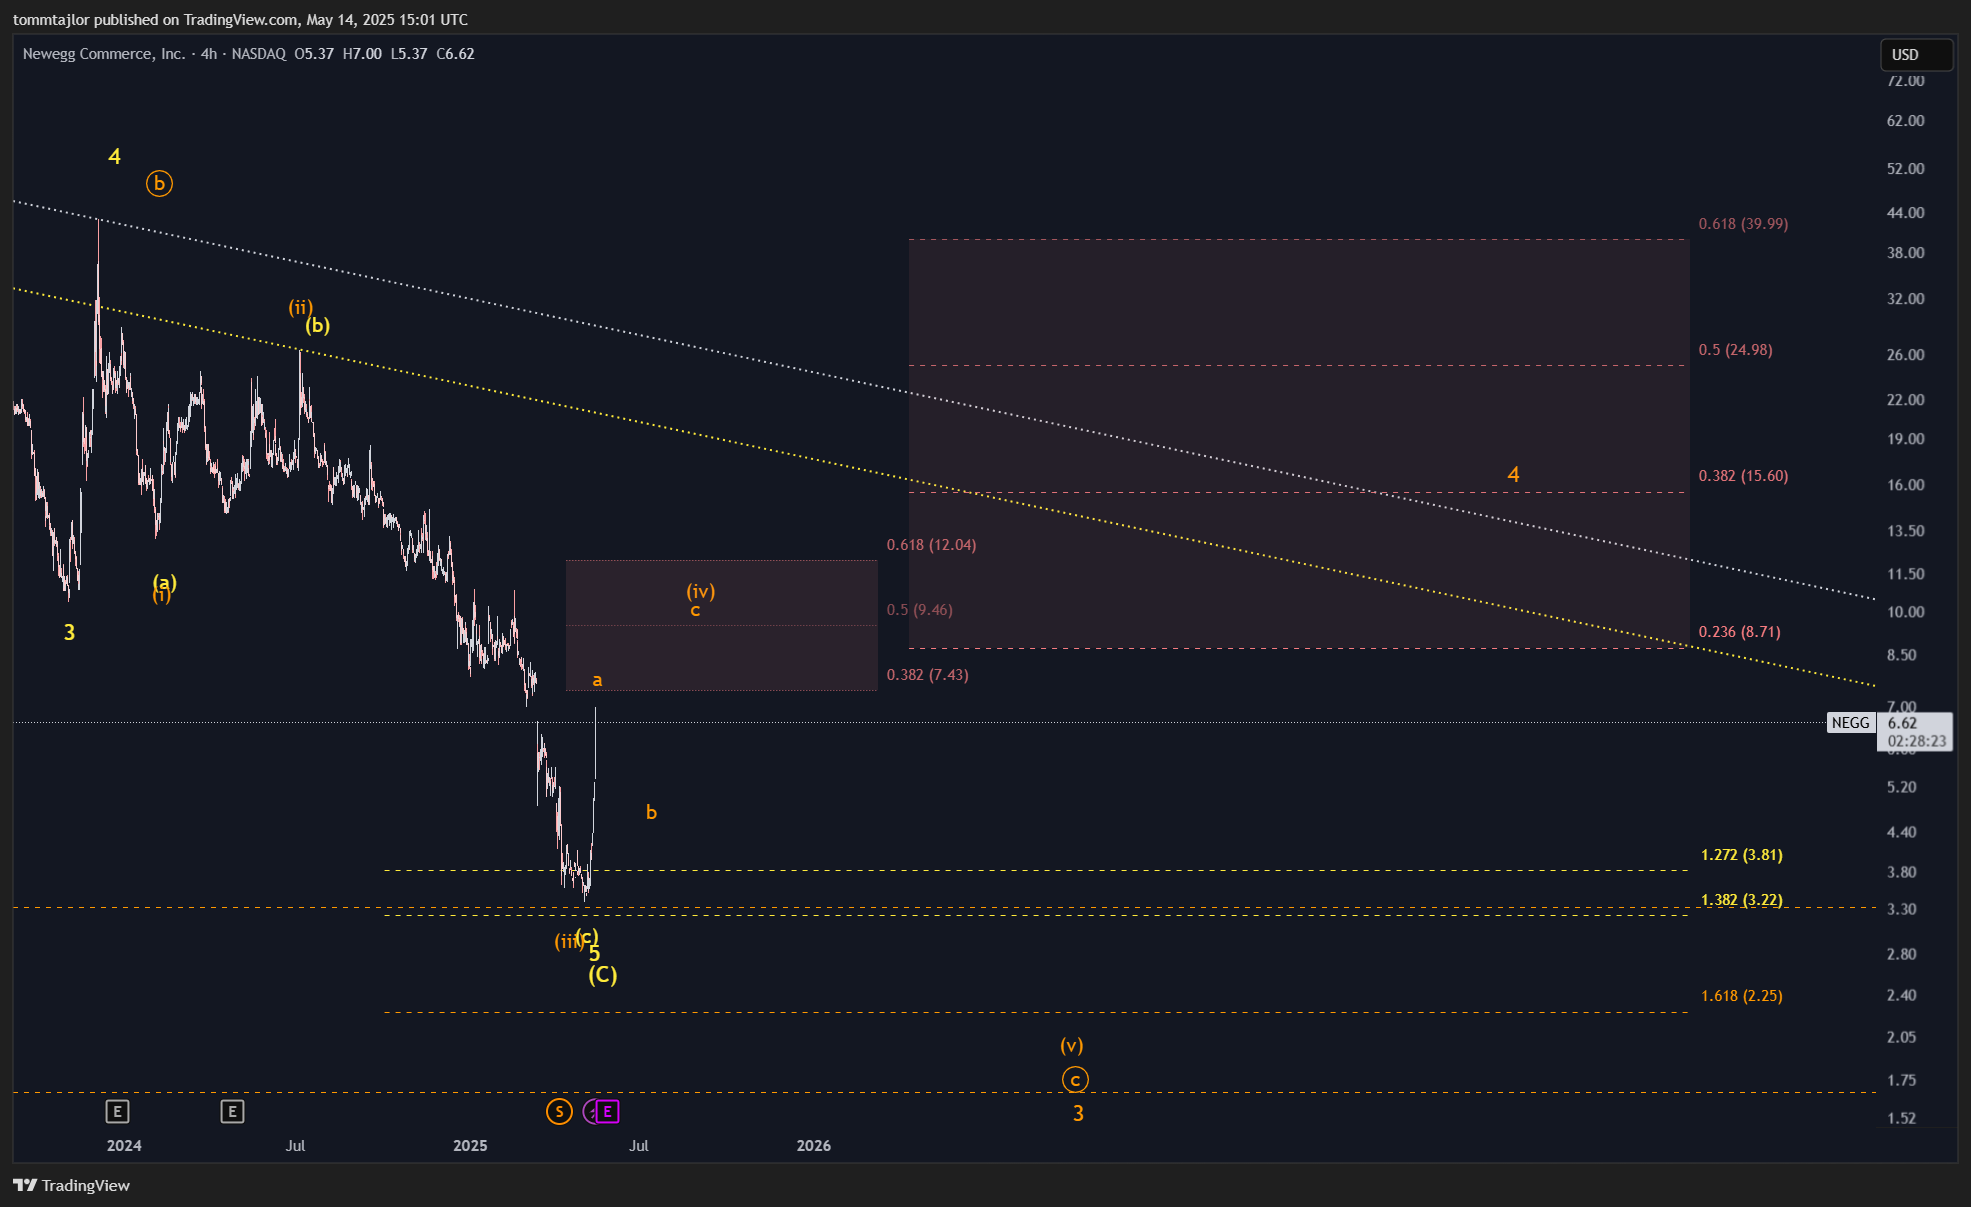
Task: Select the 0.5 (24.98) Fibonacci label
Action: point(1735,350)
